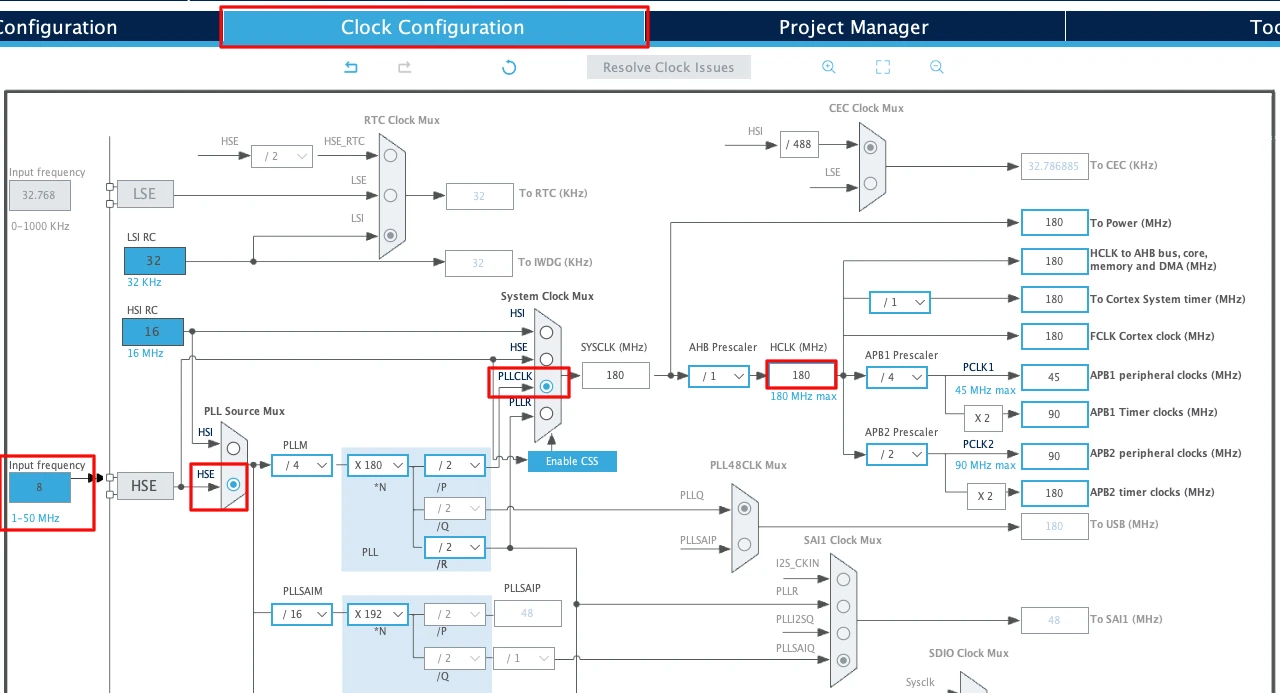
Task: Select the Clock Configuration tab
Action: pos(432,27)
